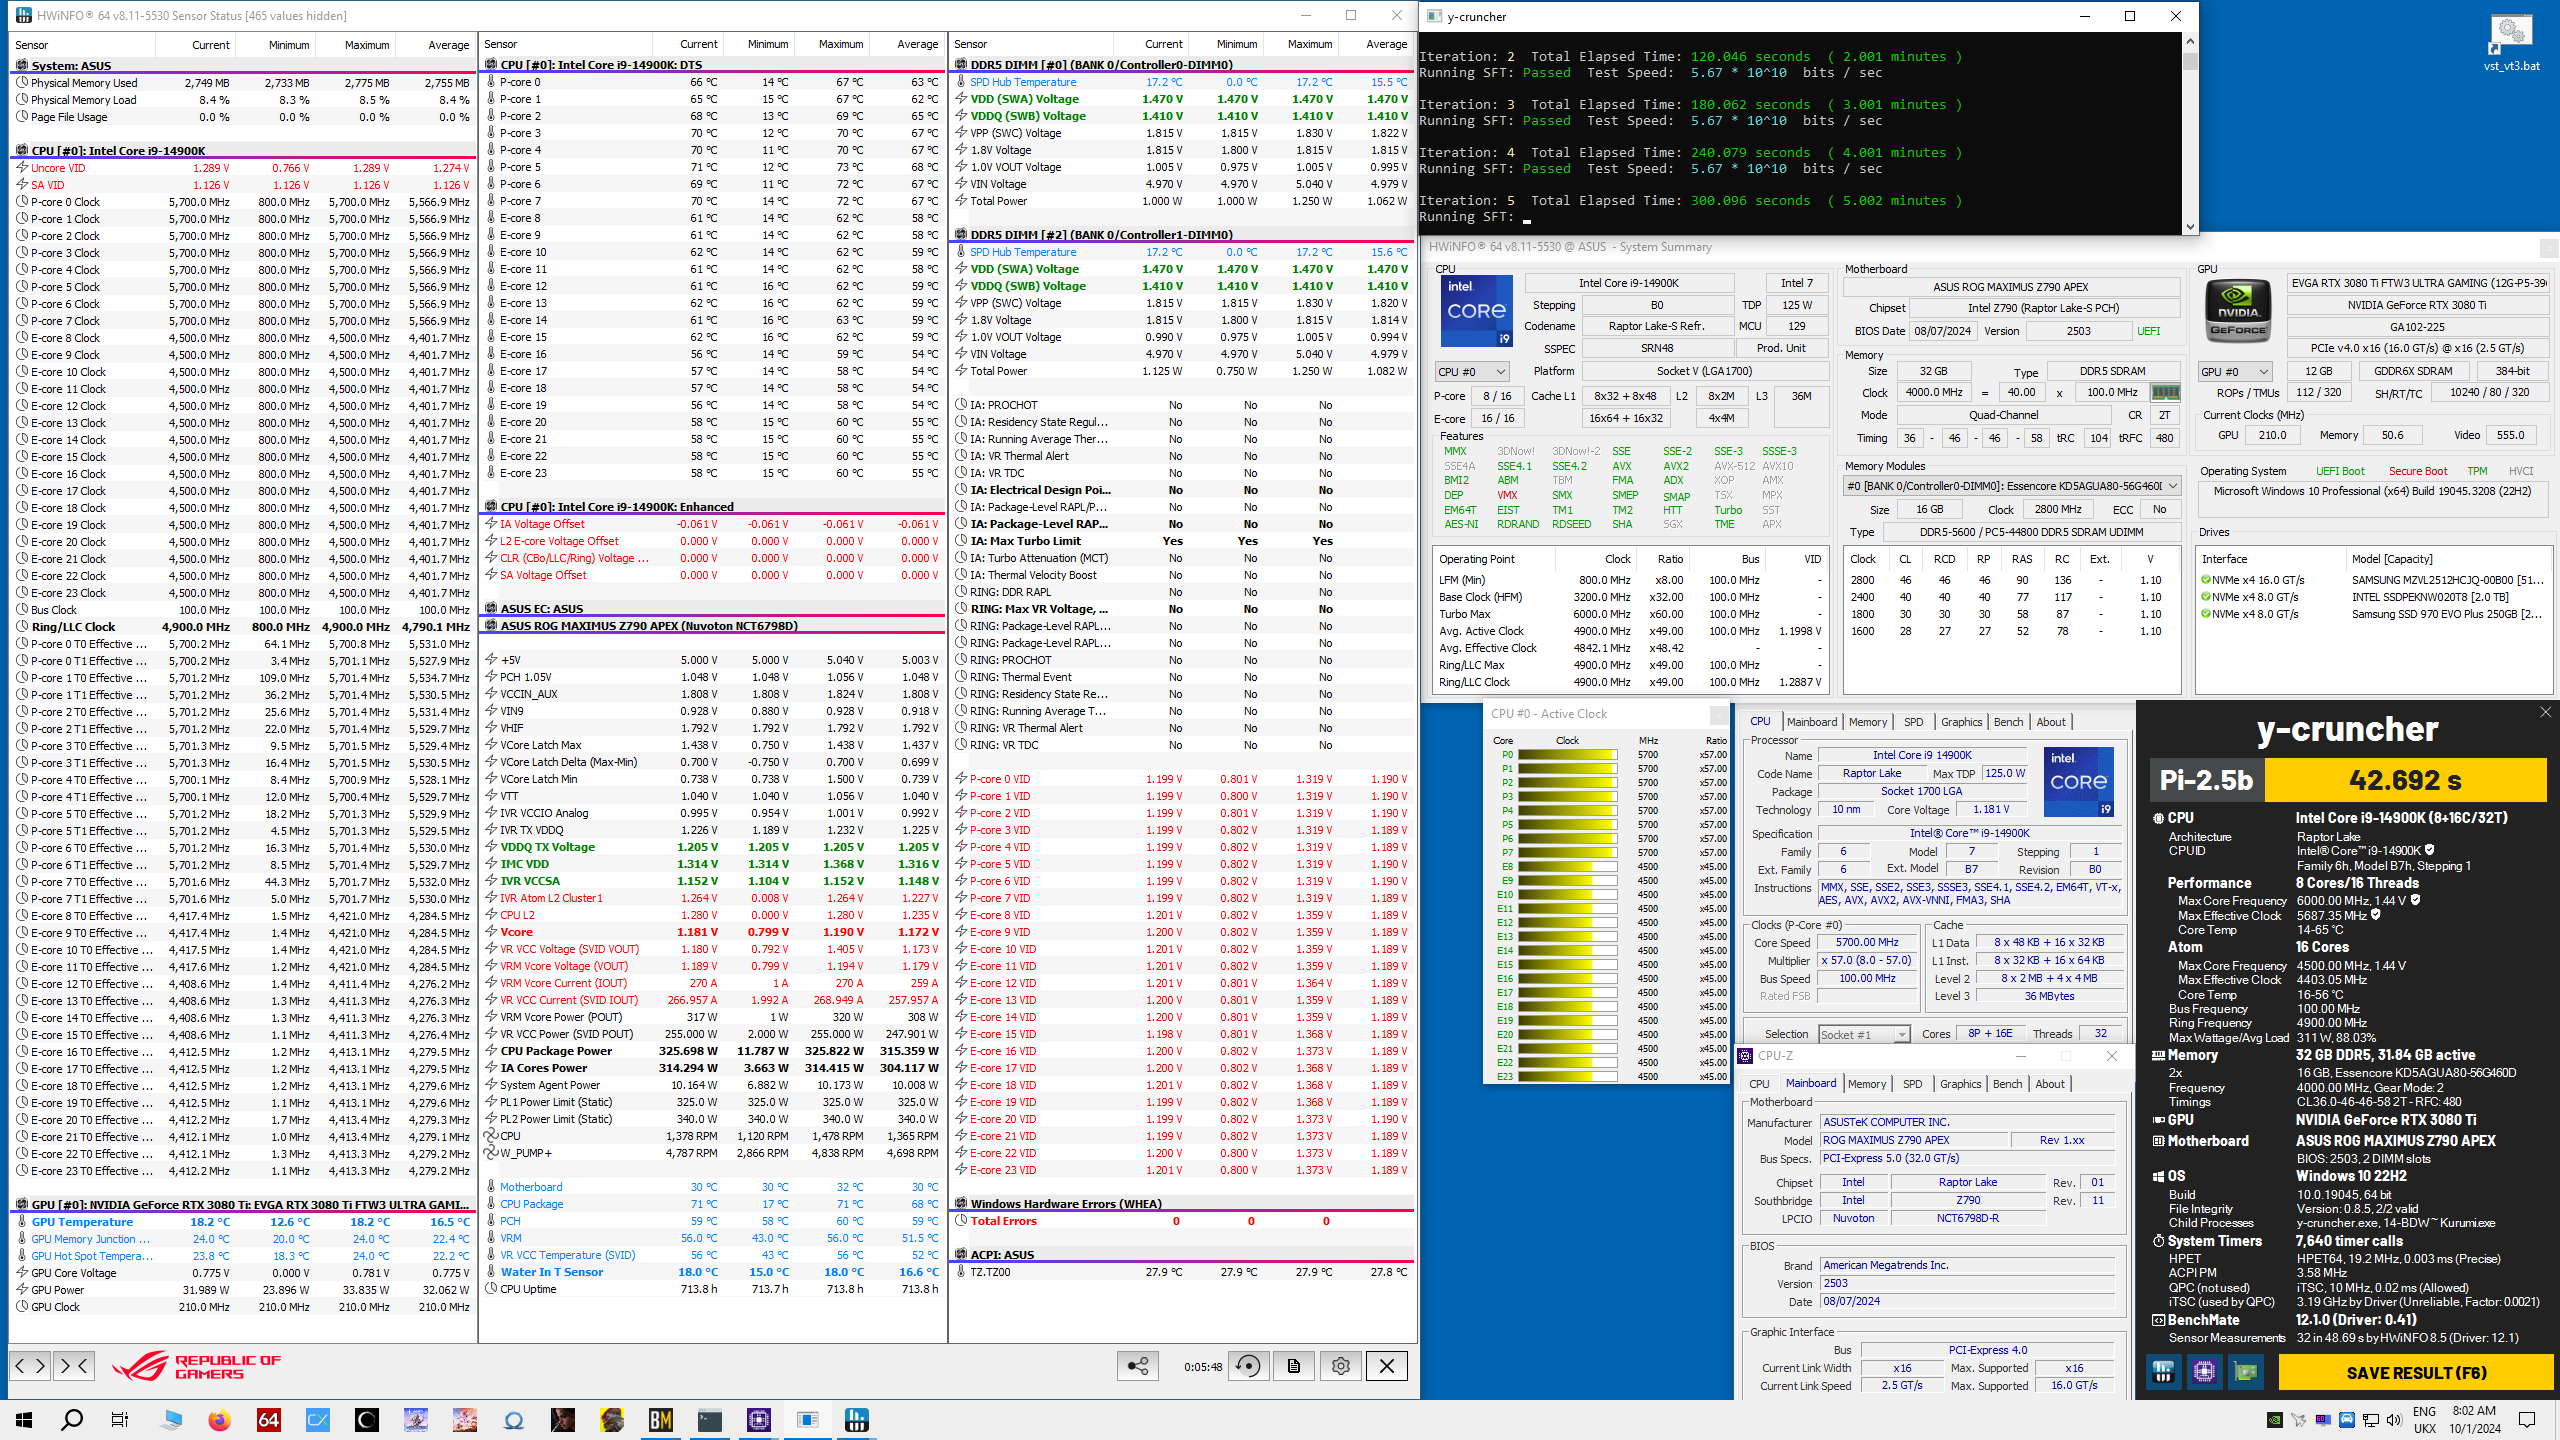
Task: Open the CPU #0 selector dropdown in System Summary
Action: [x=1471, y=372]
